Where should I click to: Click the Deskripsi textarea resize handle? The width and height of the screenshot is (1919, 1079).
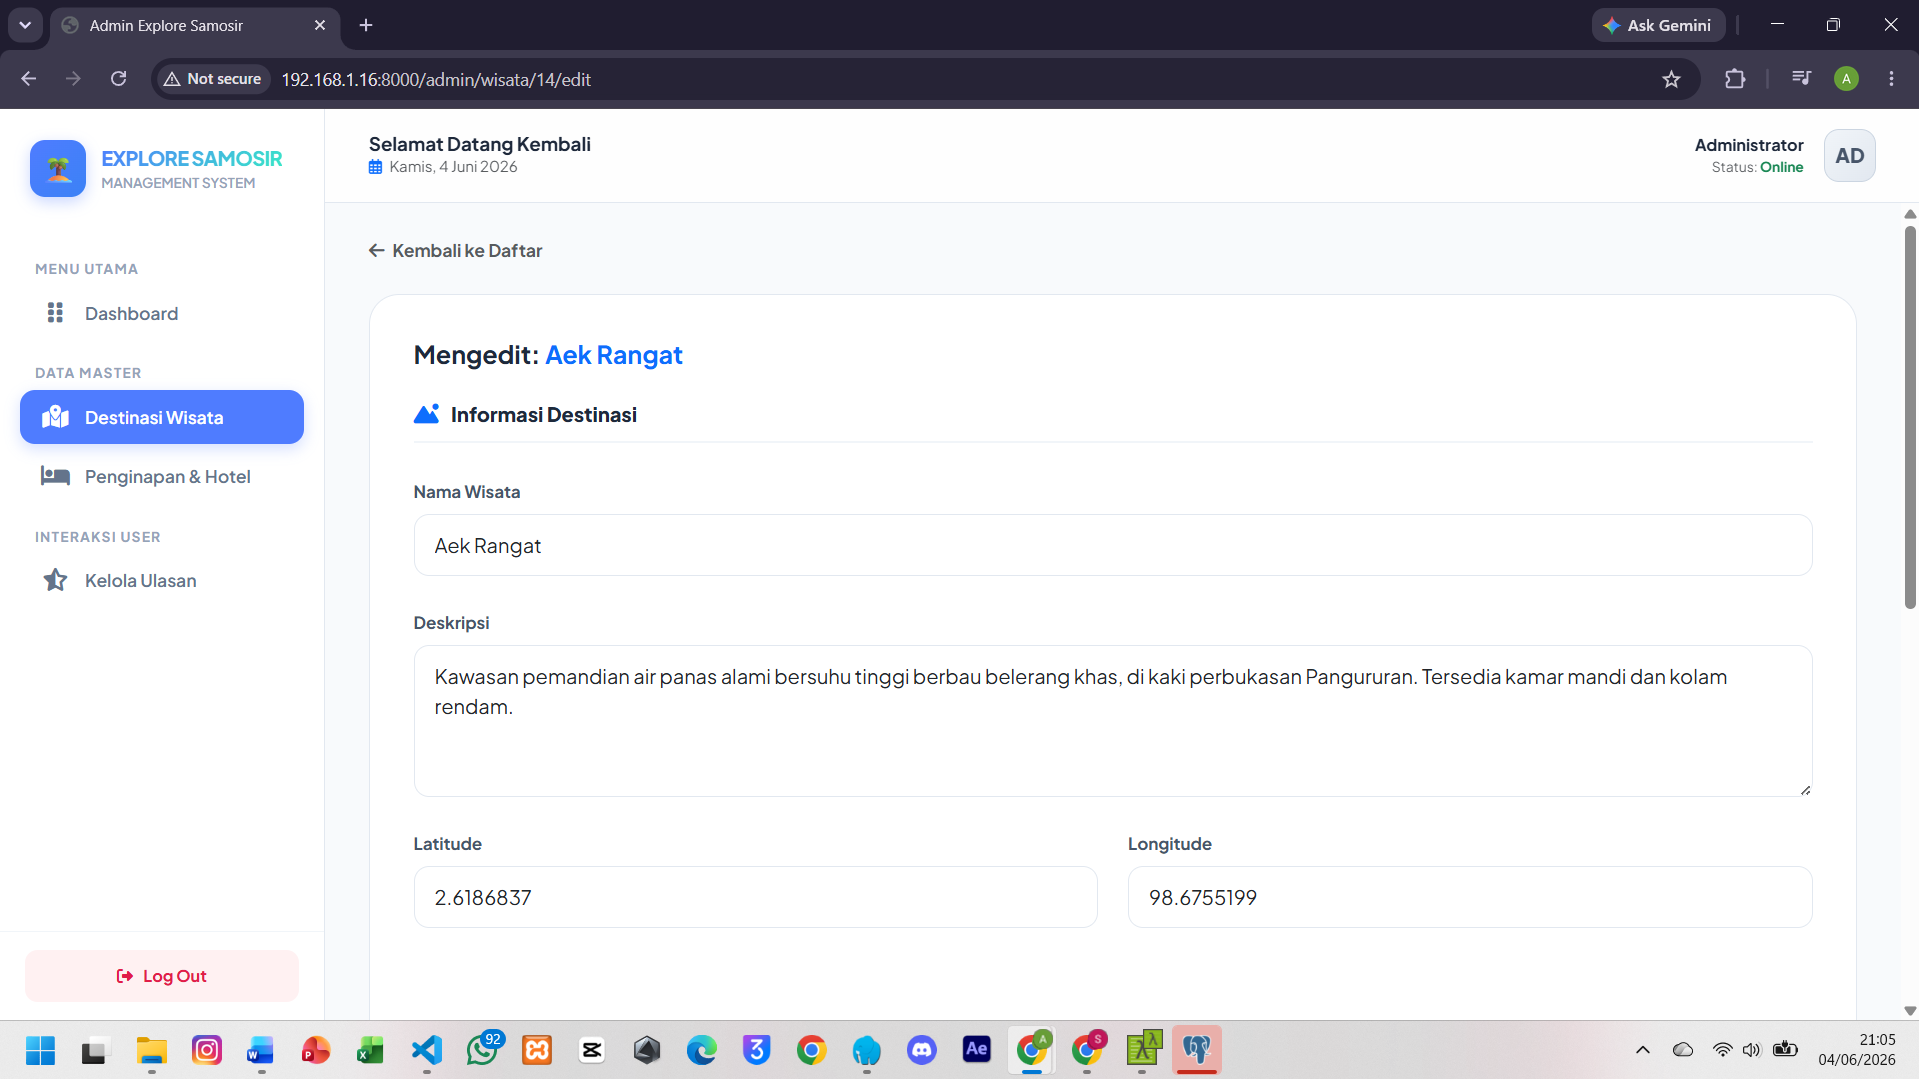[x=1805, y=790]
